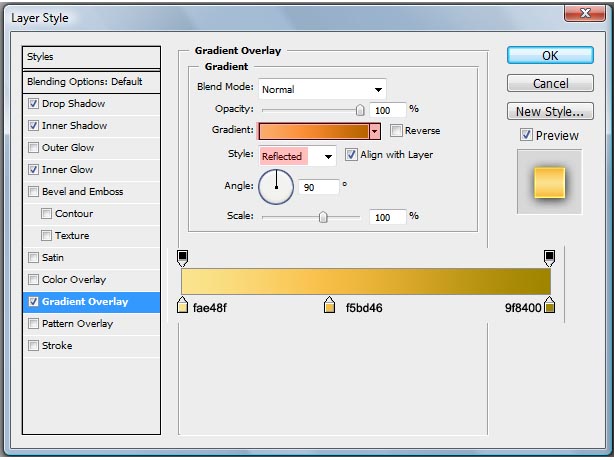Click the New Style... button

click(550, 111)
